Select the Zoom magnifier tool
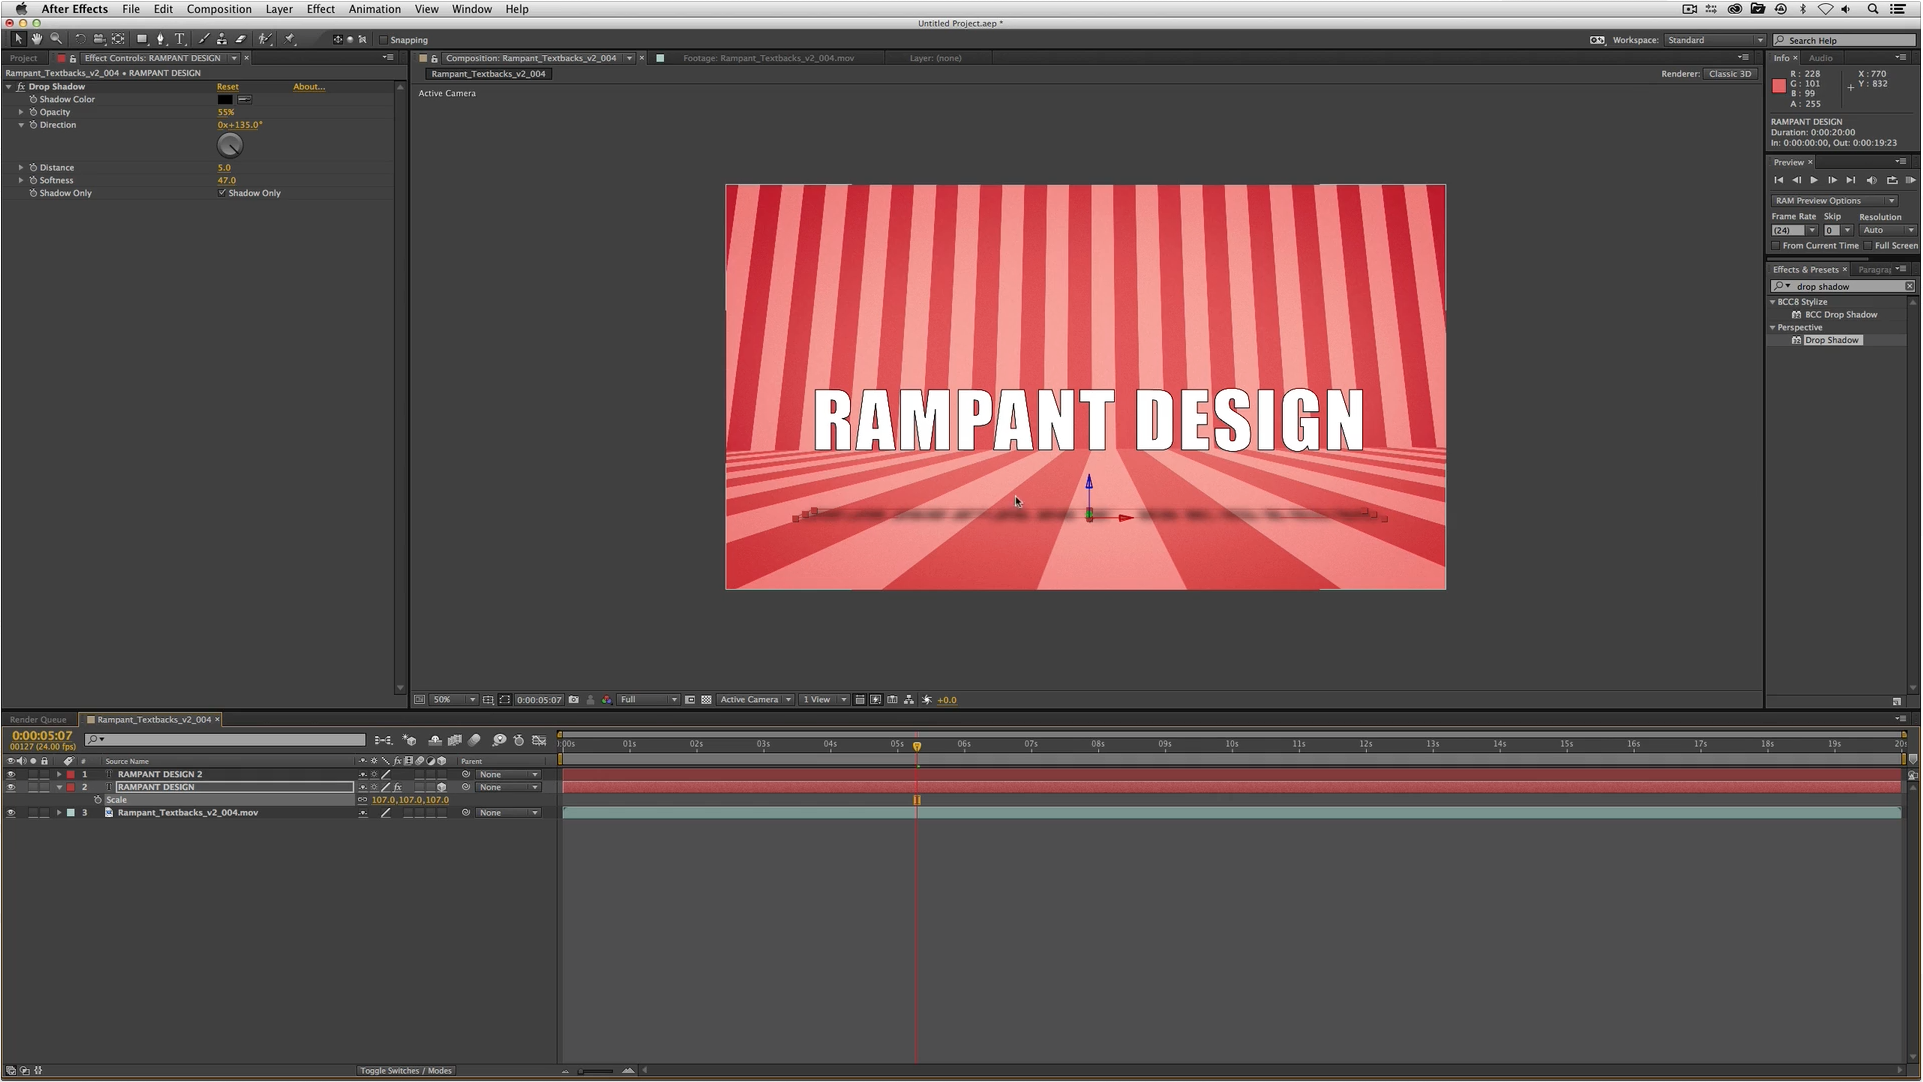 [x=56, y=39]
